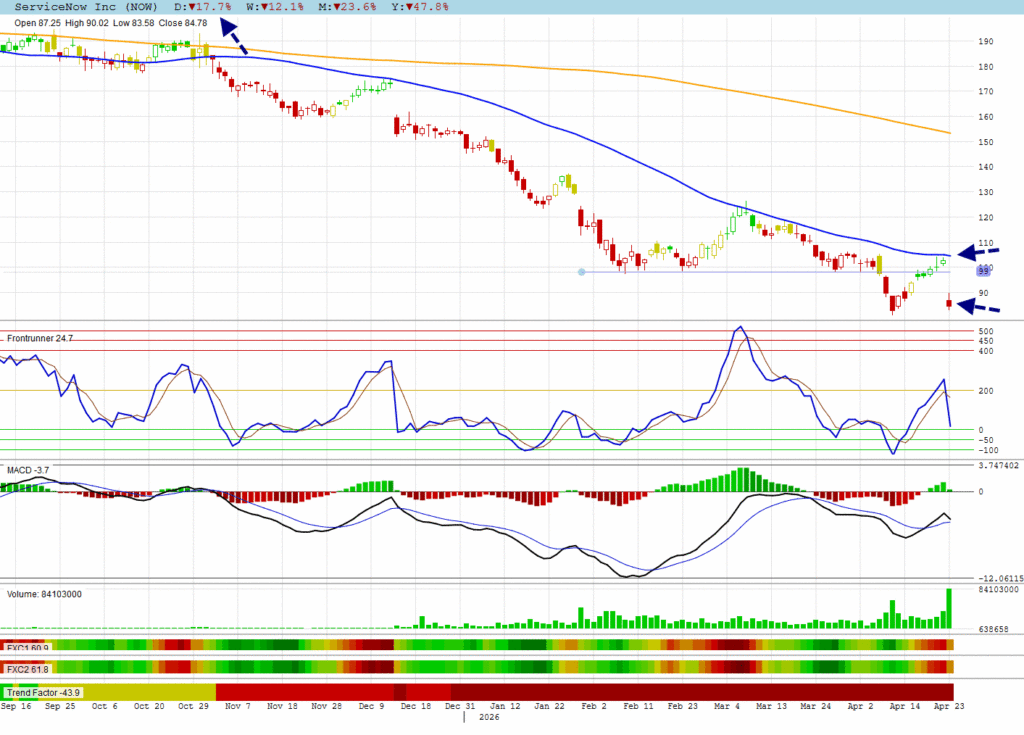Screen dimensions: 1024x735
Task: Click the Volume: 84103000 label
Action: [45, 594]
